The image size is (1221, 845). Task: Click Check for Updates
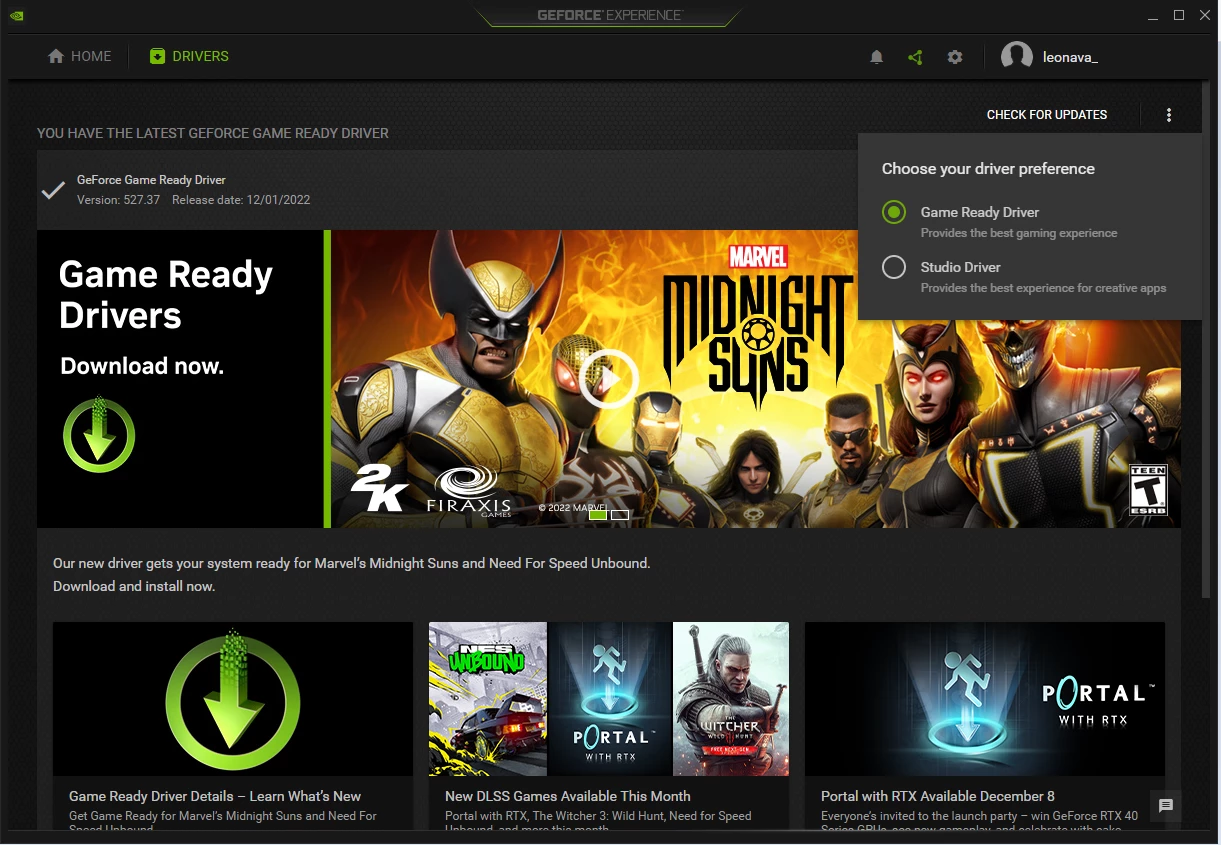pyautogui.click(x=1047, y=115)
